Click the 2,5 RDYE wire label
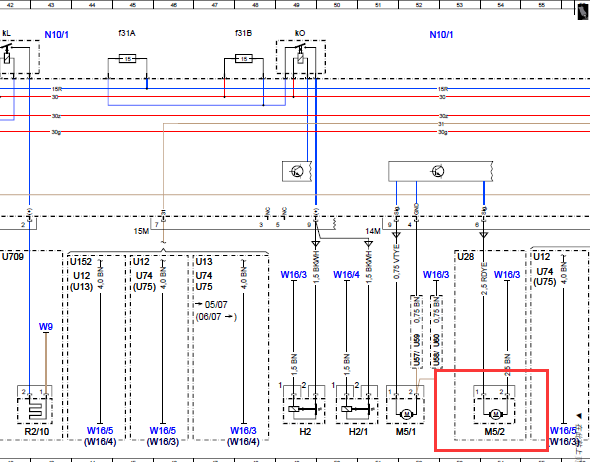 [484, 279]
